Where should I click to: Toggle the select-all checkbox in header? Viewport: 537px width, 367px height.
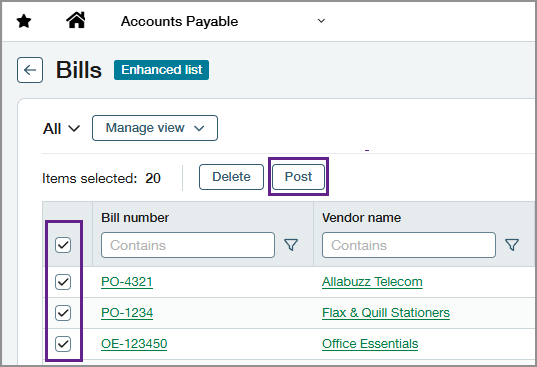(x=63, y=245)
